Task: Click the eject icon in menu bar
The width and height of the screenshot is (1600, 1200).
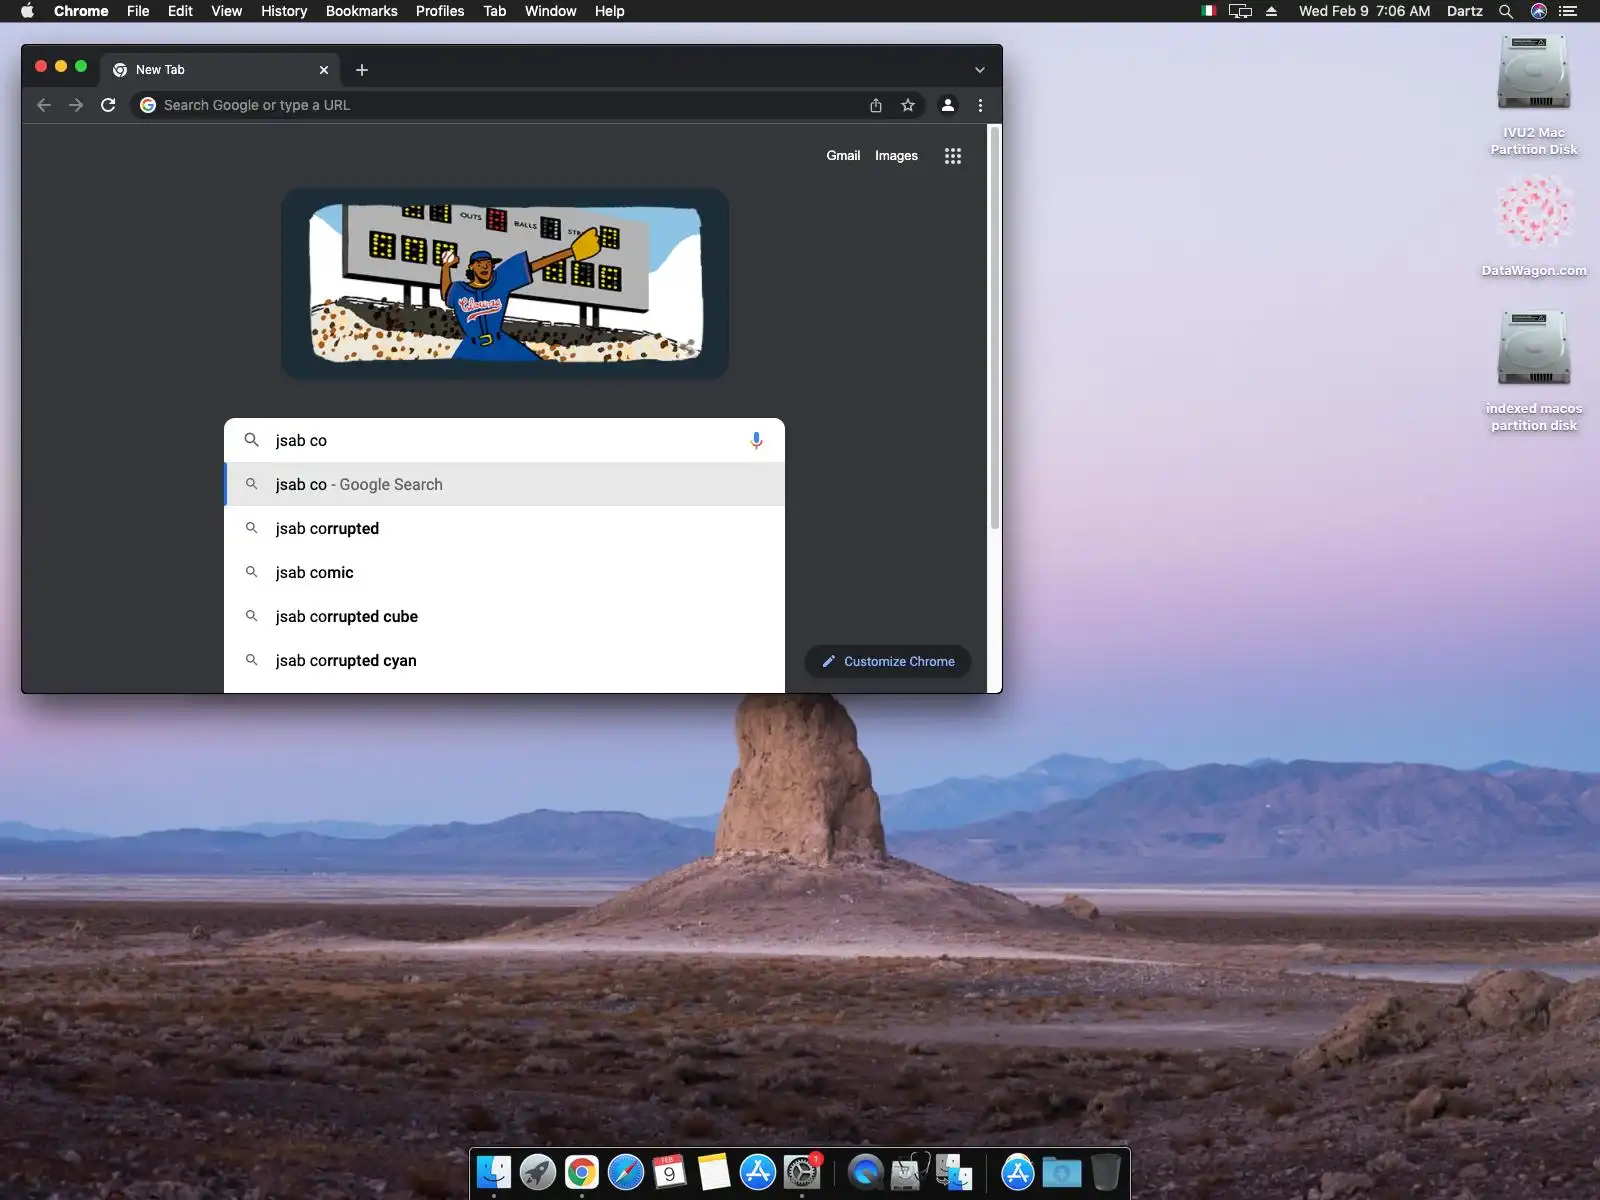Action: (x=1272, y=11)
